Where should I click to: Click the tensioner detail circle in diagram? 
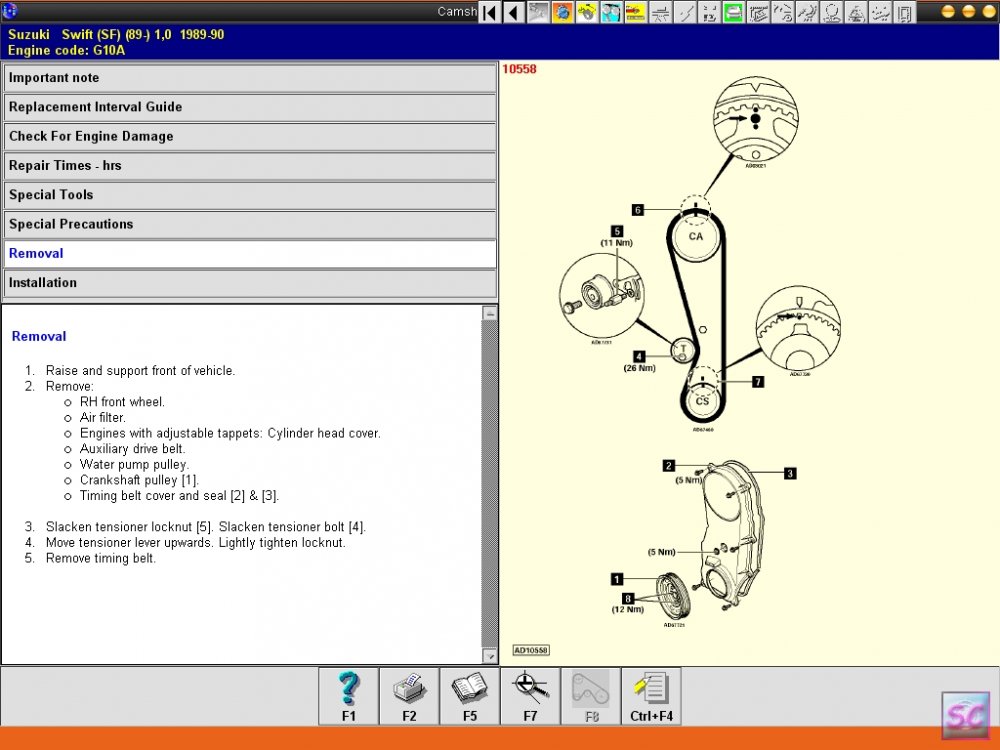[x=601, y=295]
